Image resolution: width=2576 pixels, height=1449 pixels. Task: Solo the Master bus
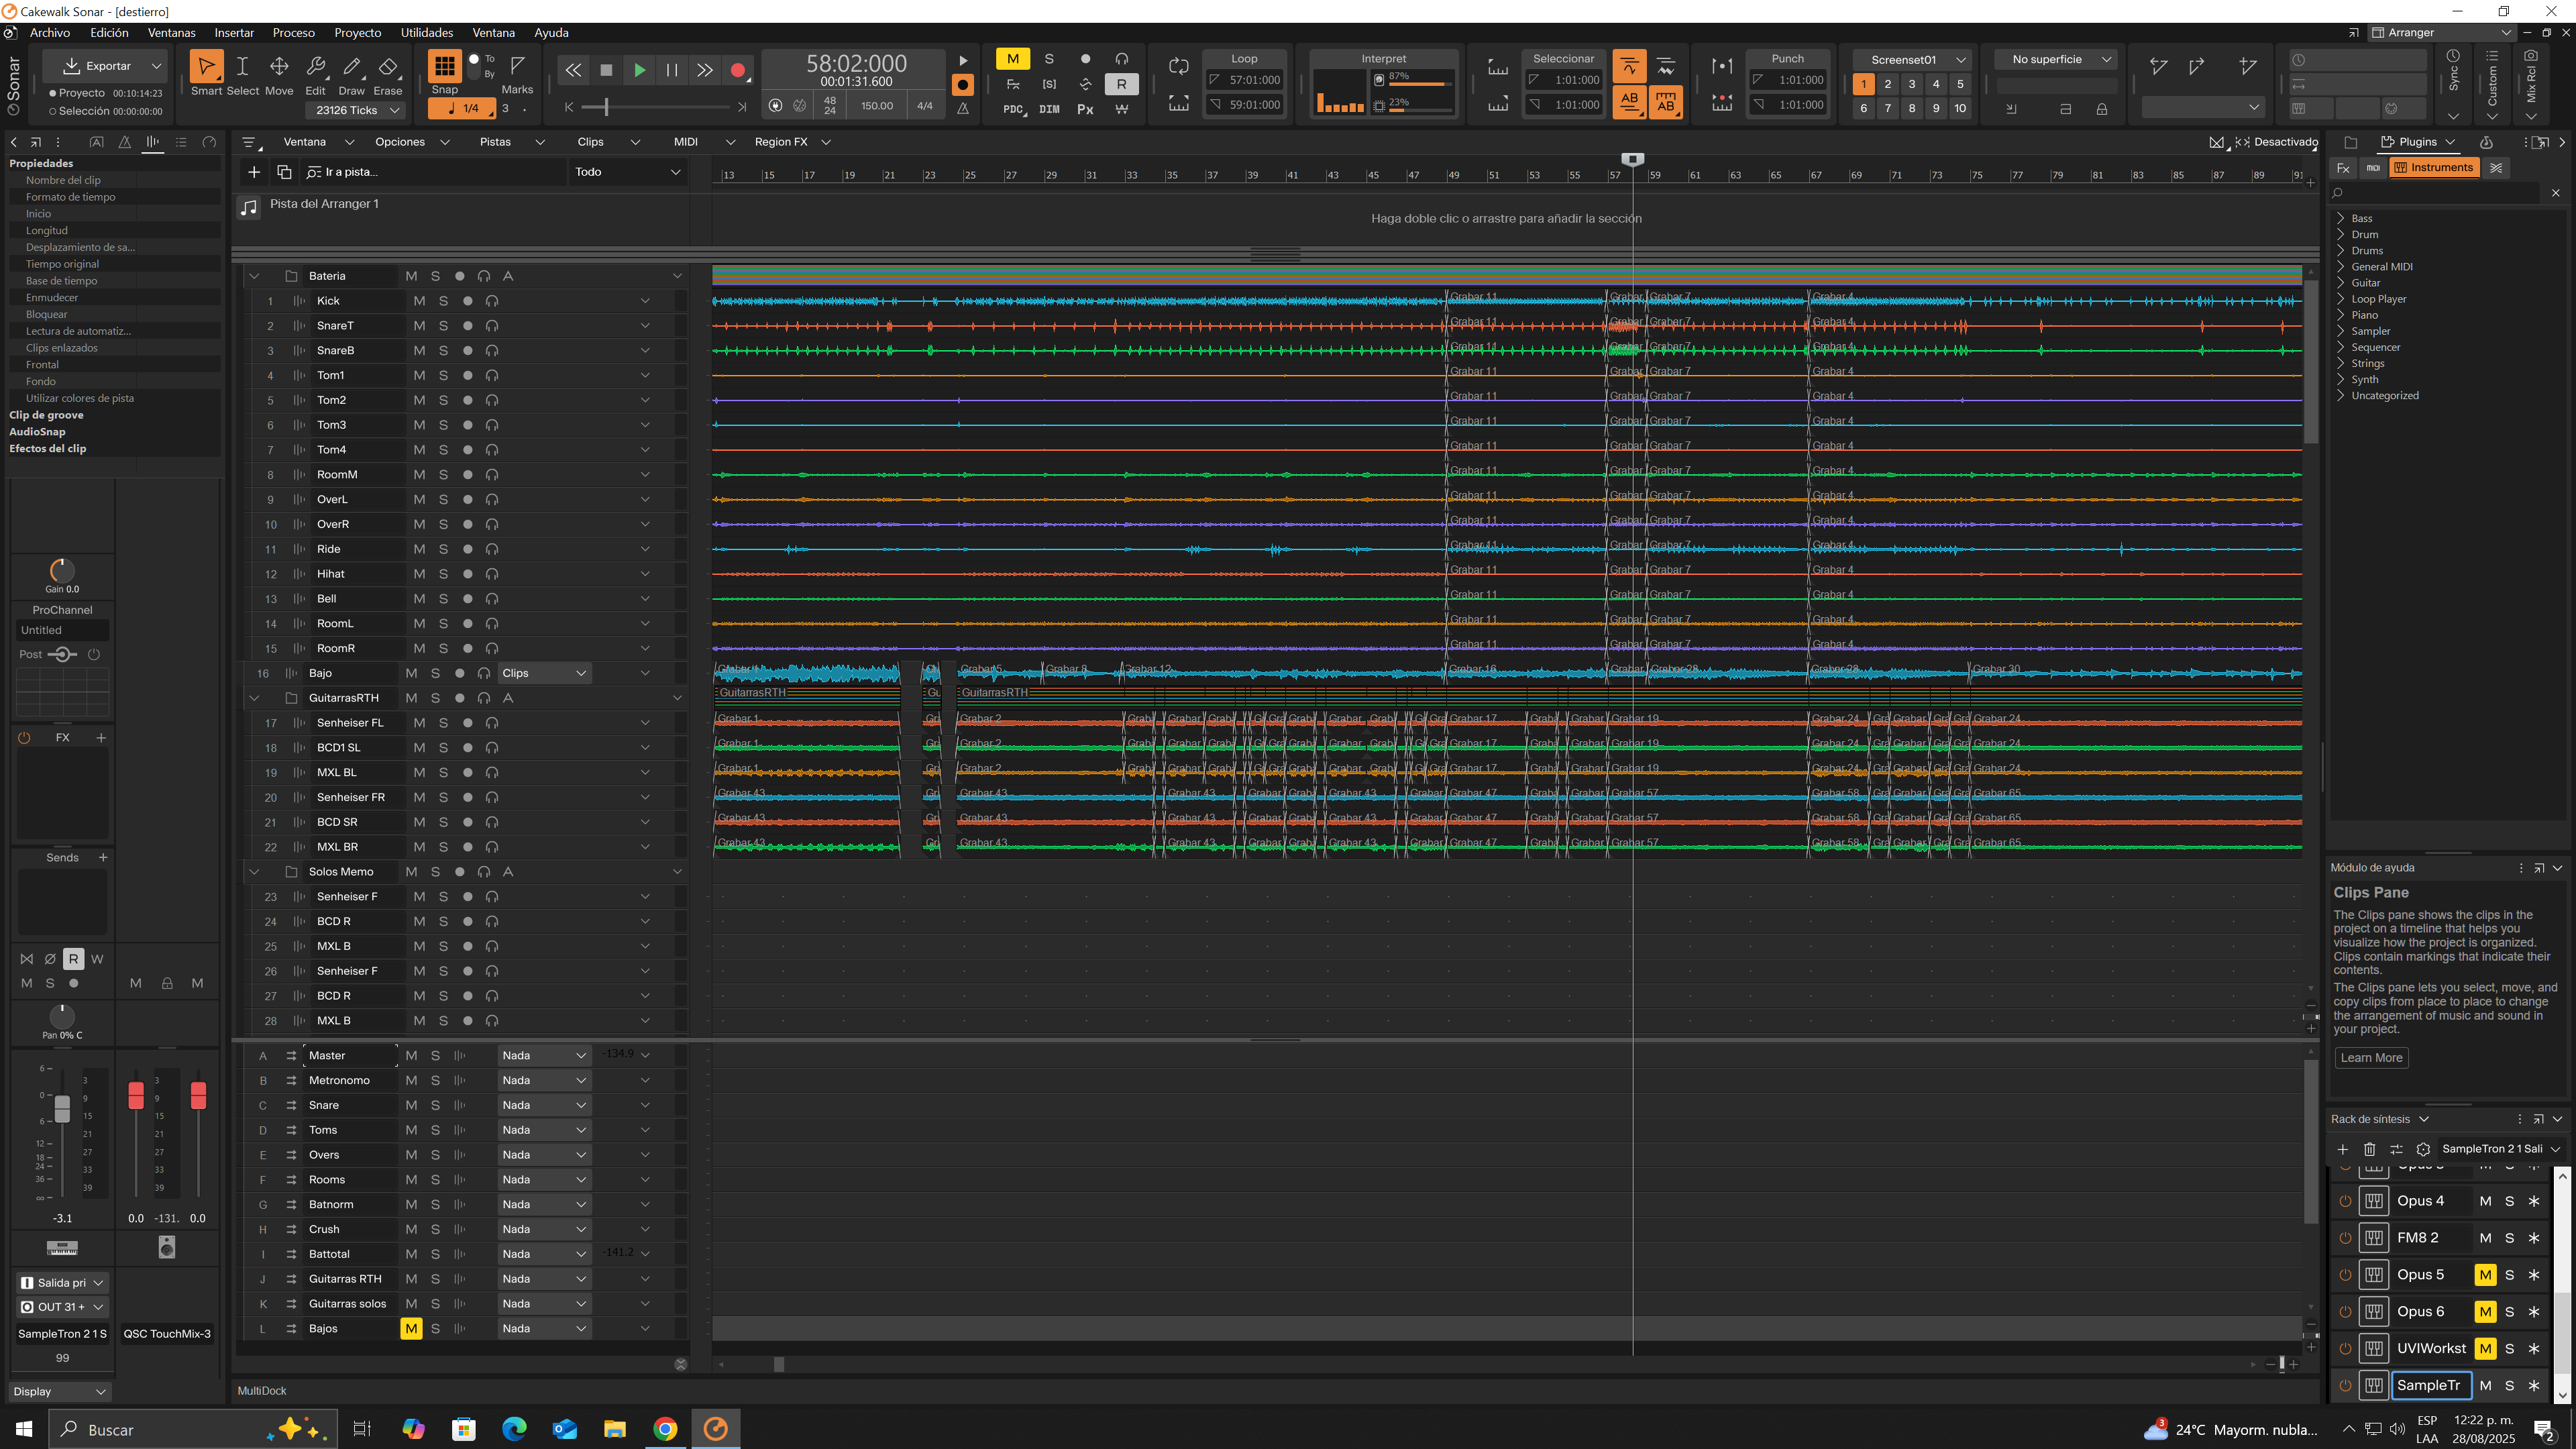(x=435, y=1056)
